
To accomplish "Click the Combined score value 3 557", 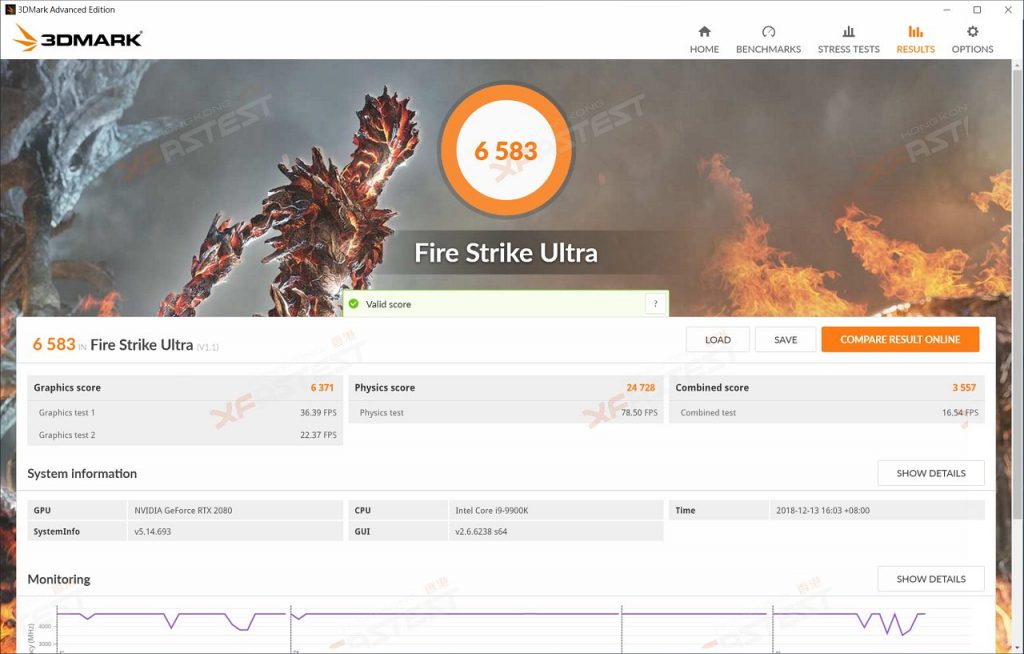I will pos(964,387).
